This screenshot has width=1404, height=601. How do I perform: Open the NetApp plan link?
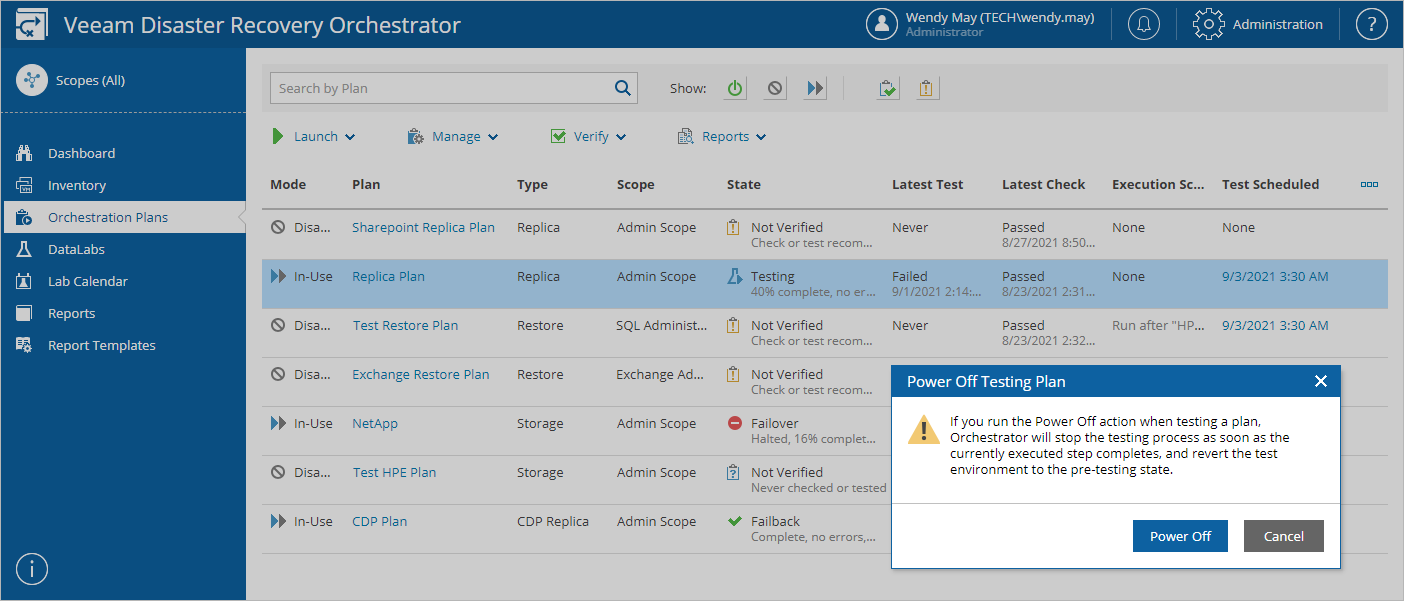pos(375,423)
